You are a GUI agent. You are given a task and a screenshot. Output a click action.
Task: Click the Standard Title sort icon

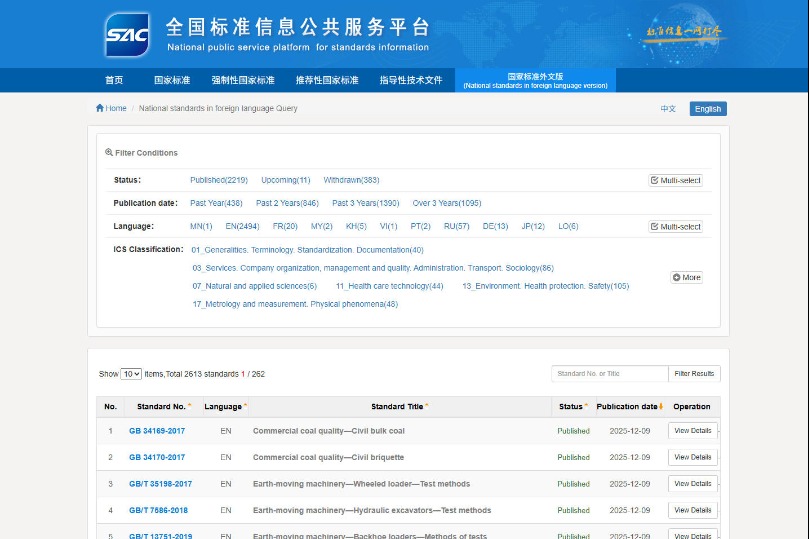pos(427,406)
